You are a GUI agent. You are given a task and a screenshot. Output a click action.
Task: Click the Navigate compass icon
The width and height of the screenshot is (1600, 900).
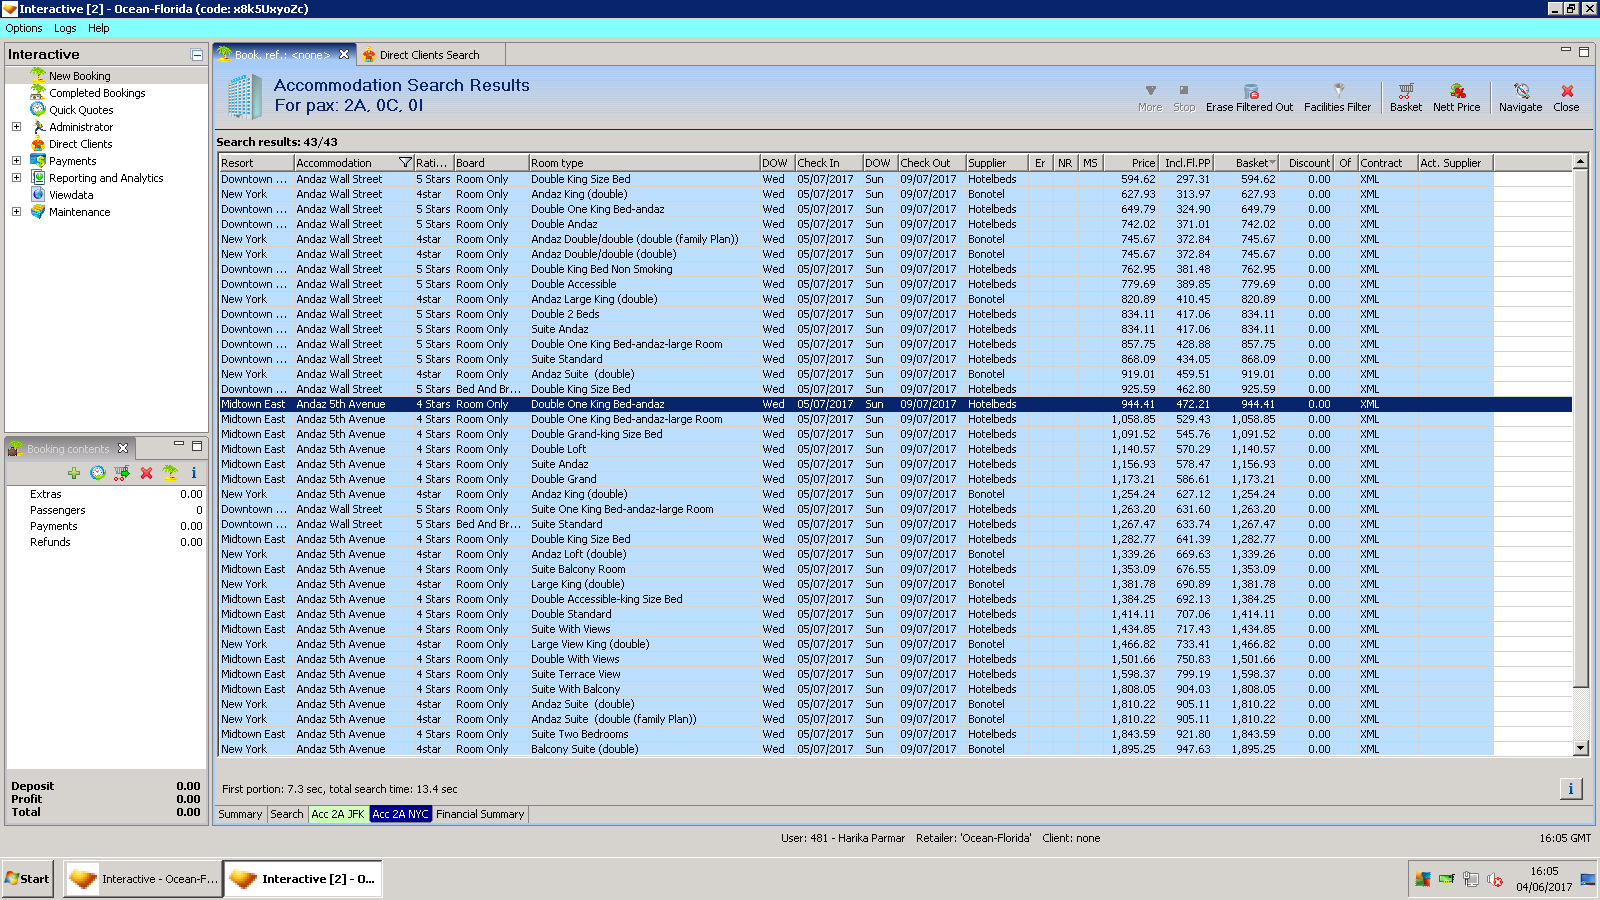click(1521, 92)
